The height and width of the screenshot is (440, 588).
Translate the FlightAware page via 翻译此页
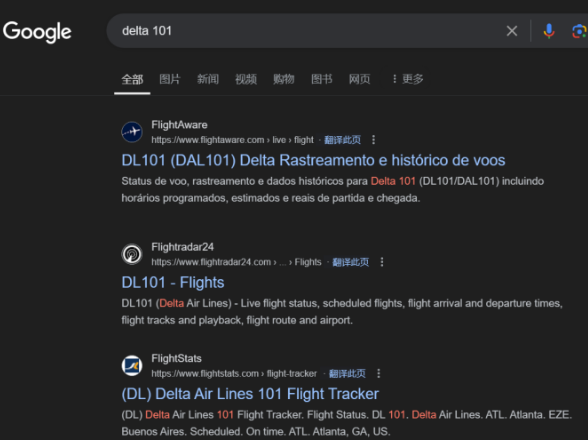point(342,140)
